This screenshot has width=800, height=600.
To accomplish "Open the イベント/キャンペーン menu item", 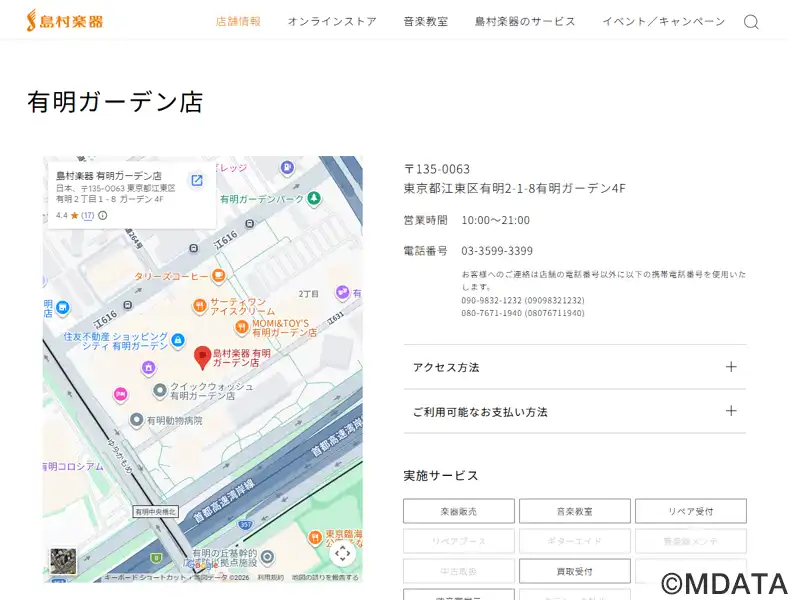I will point(663,21).
